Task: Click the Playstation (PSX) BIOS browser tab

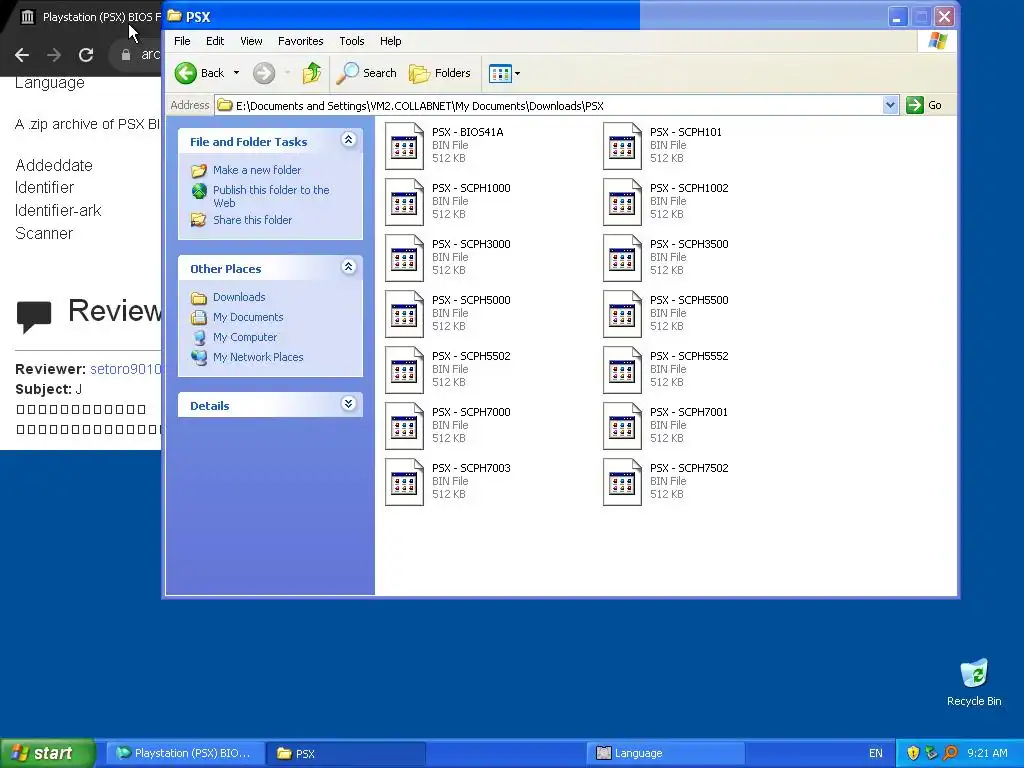Action: (90, 17)
